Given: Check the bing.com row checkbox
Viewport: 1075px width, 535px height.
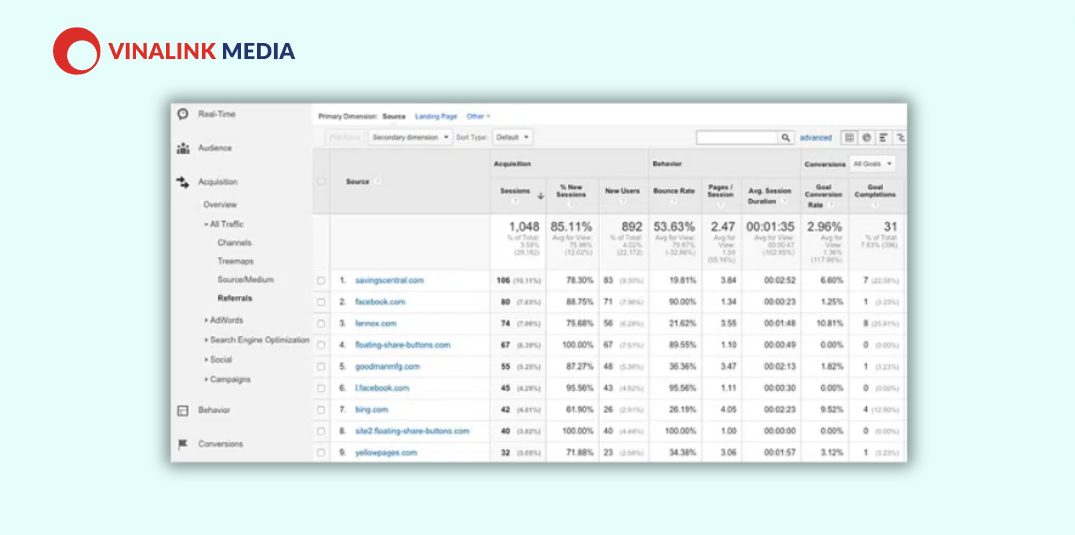Looking at the screenshot, I should (x=321, y=410).
